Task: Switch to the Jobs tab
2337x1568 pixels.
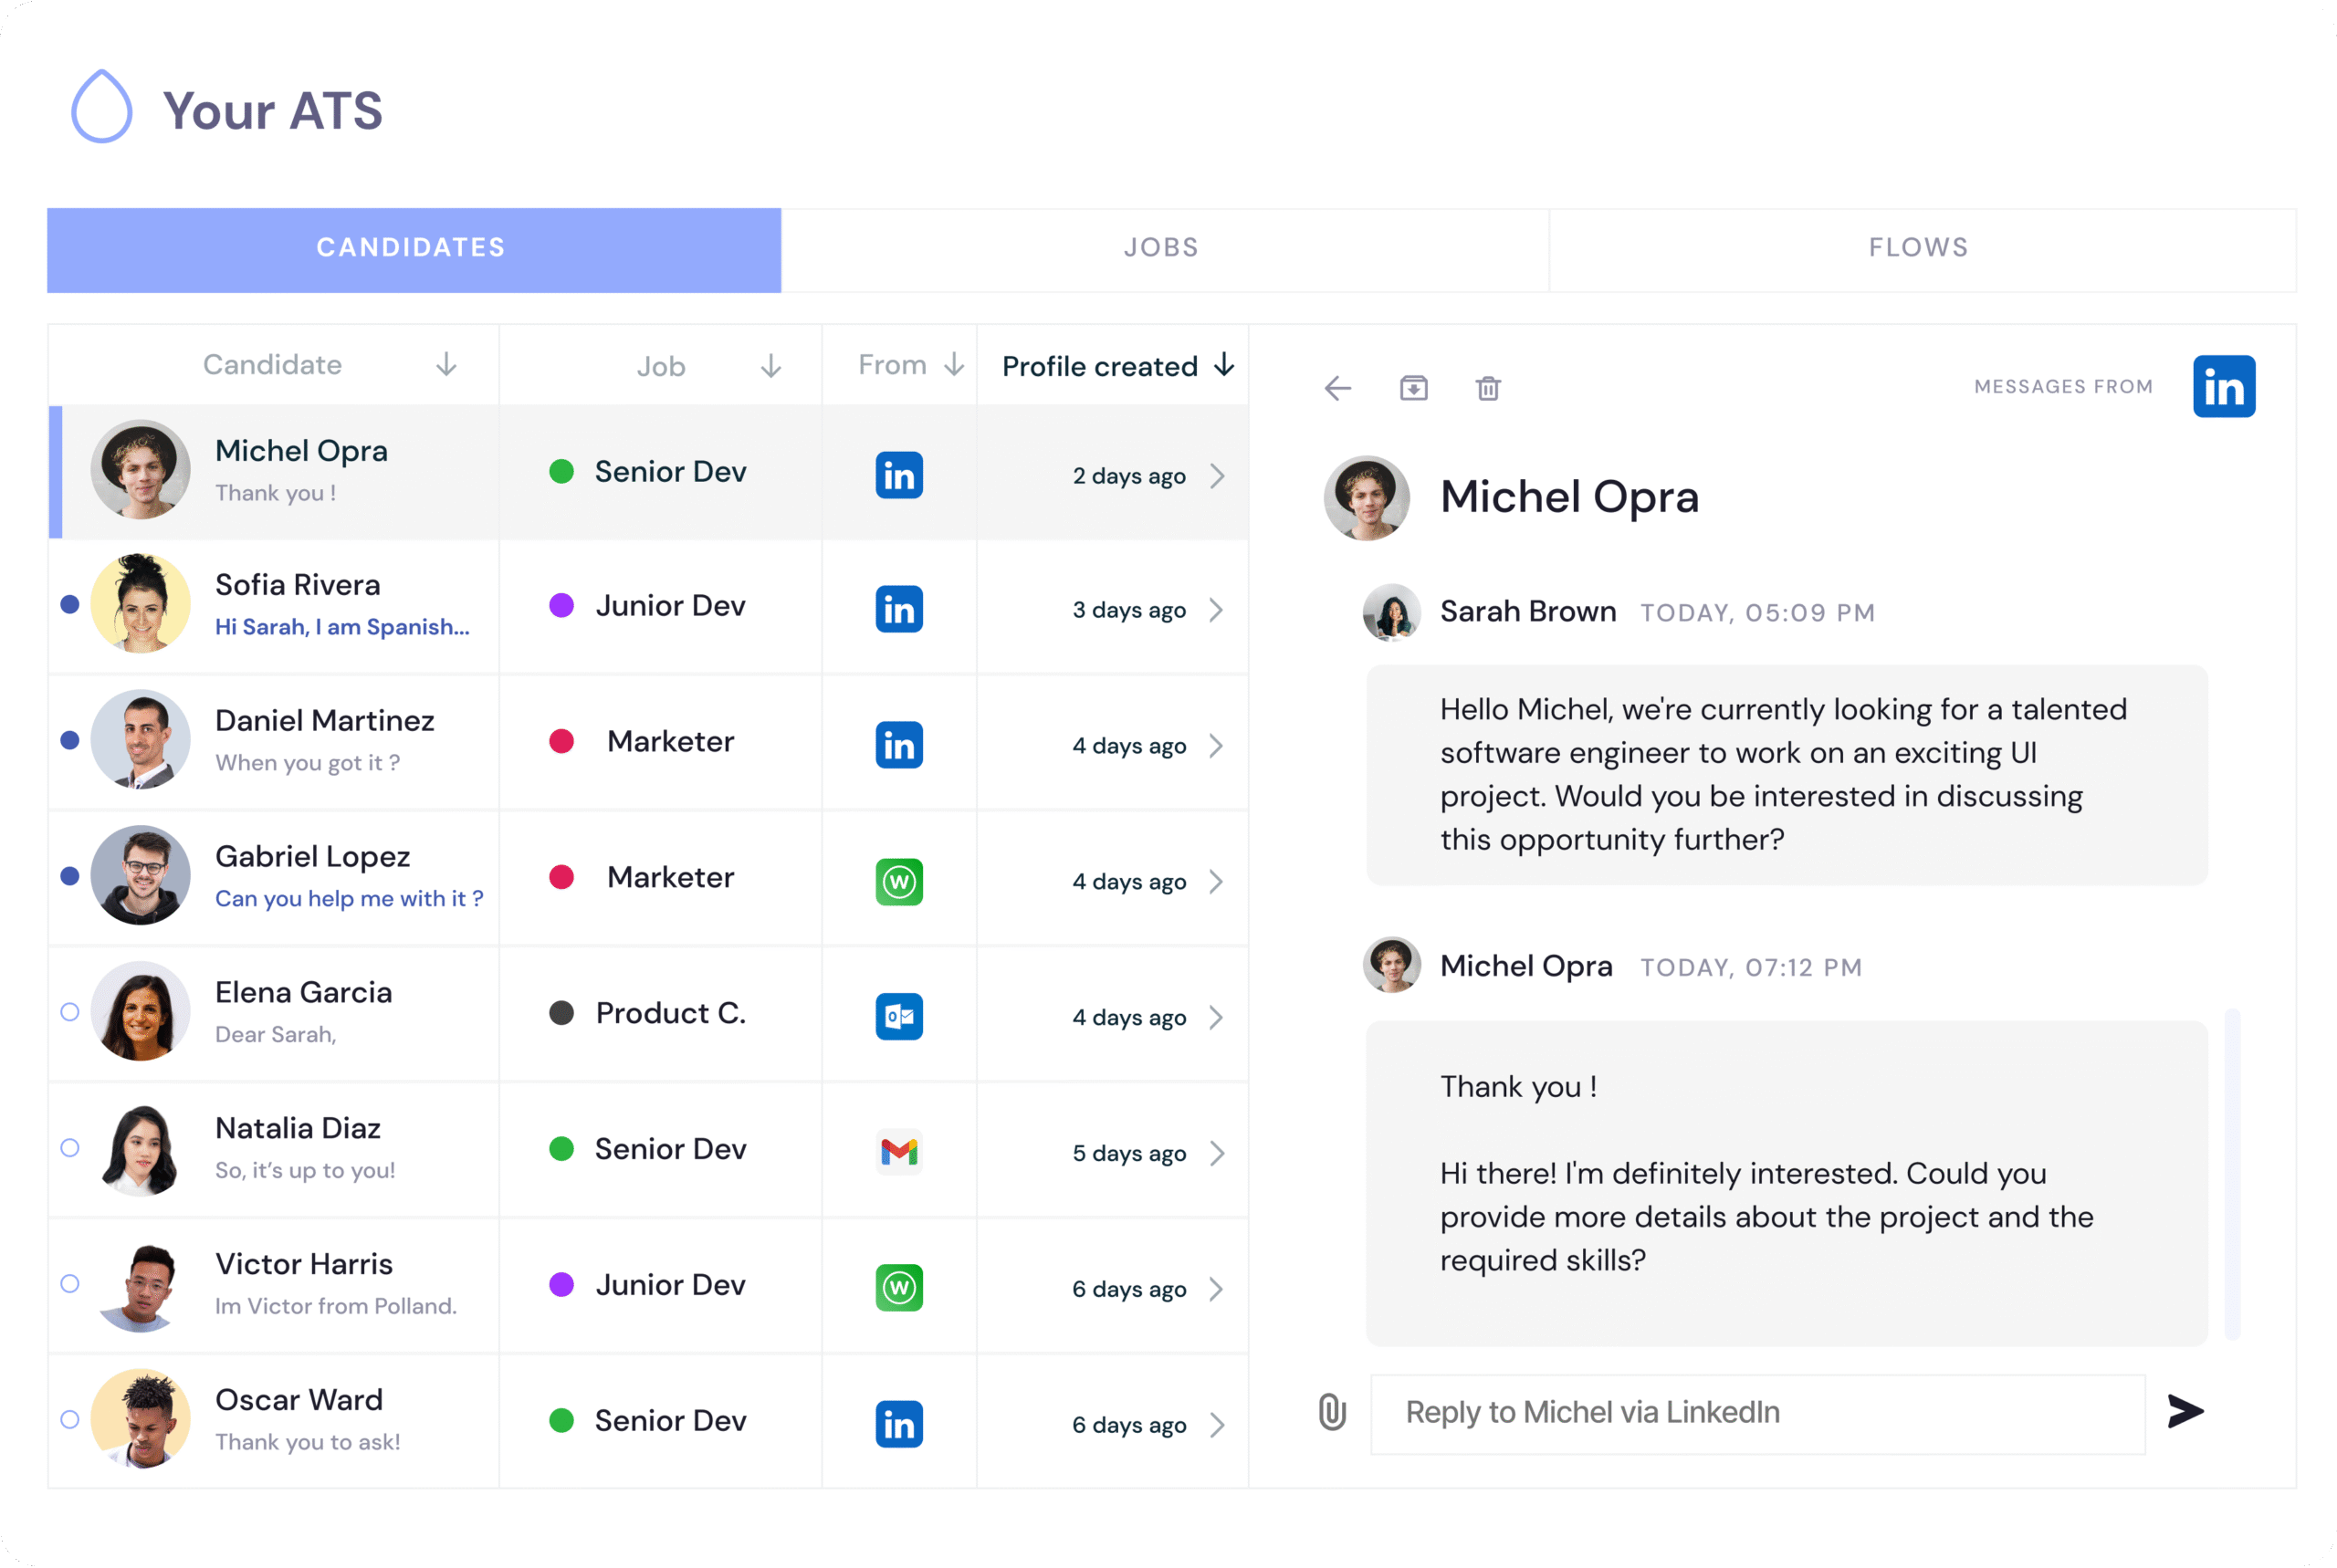Action: 1162,249
